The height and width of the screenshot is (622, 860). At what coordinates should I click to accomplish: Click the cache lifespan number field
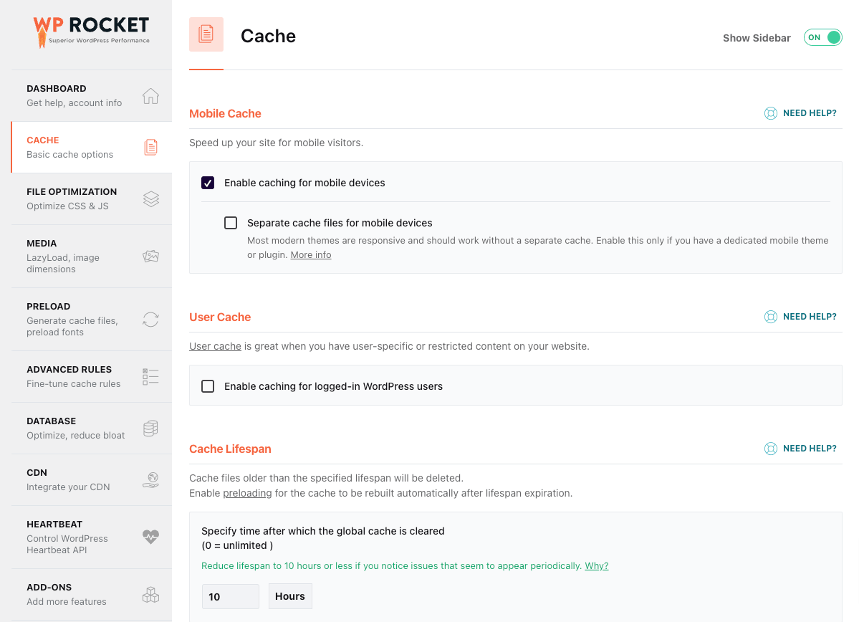coord(230,597)
